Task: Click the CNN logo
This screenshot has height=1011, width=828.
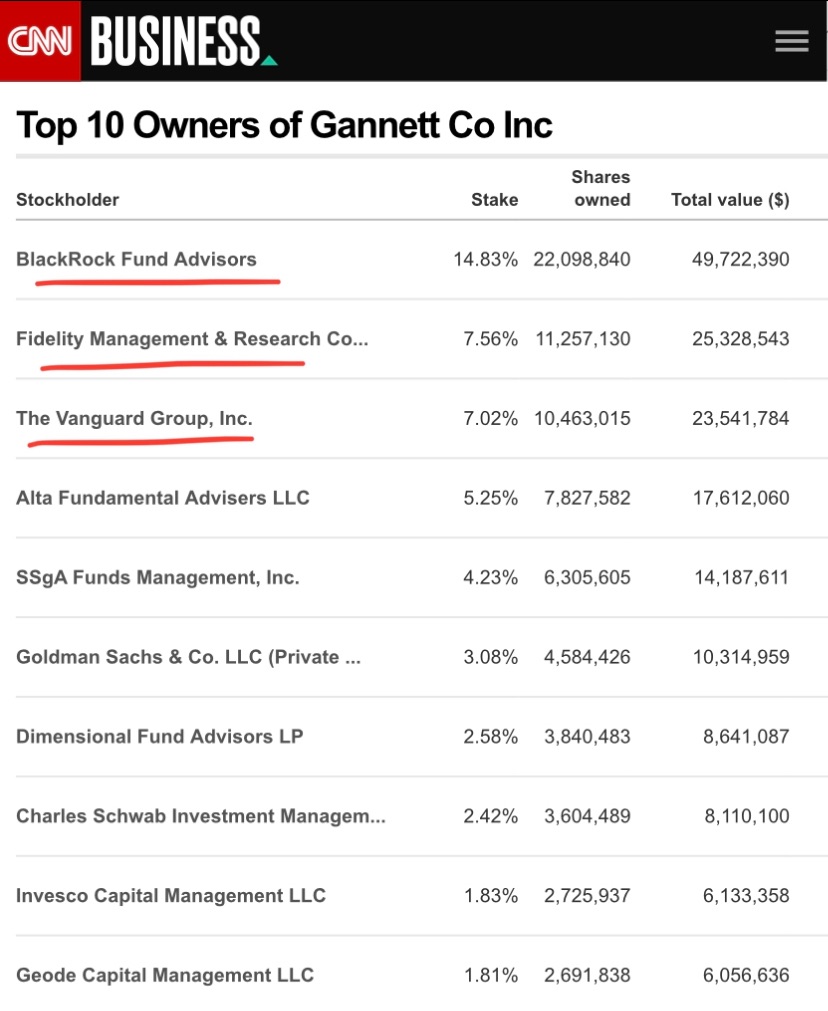Action: pyautogui.click(x=40, y=40)
